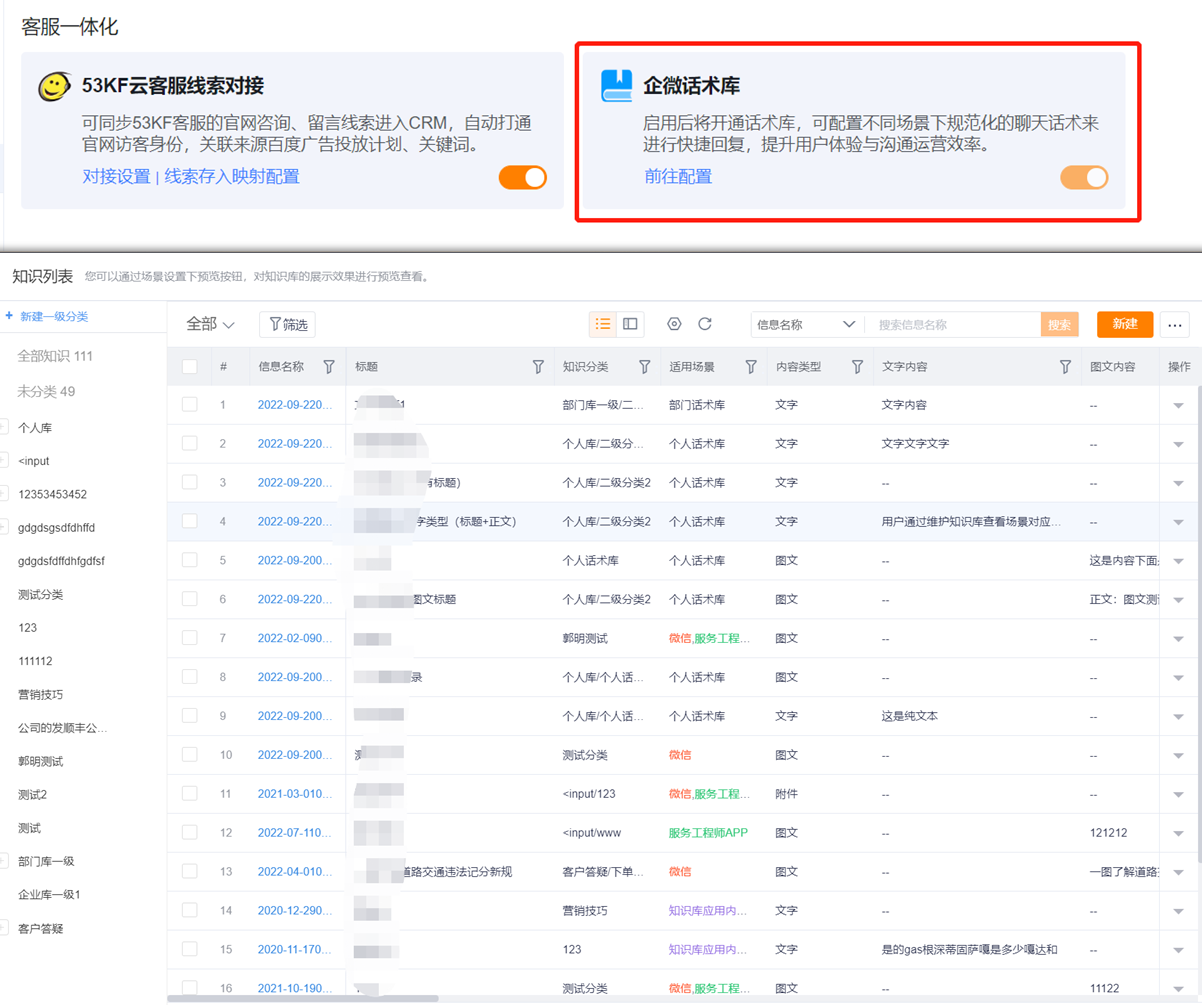Click the 筛选 filter button
The height and width of the screenshot is (1005, 1202).
click(x=287, y=324)
